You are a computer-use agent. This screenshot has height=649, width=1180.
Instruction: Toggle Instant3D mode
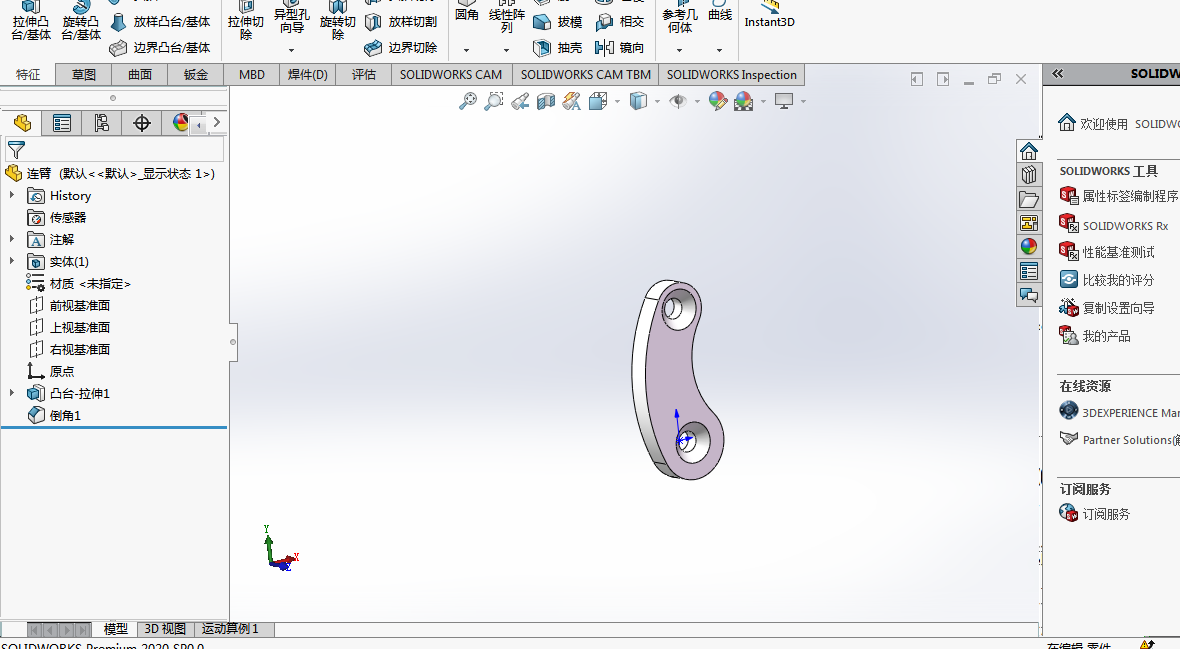pyautogui.click(x=769, y=15)
